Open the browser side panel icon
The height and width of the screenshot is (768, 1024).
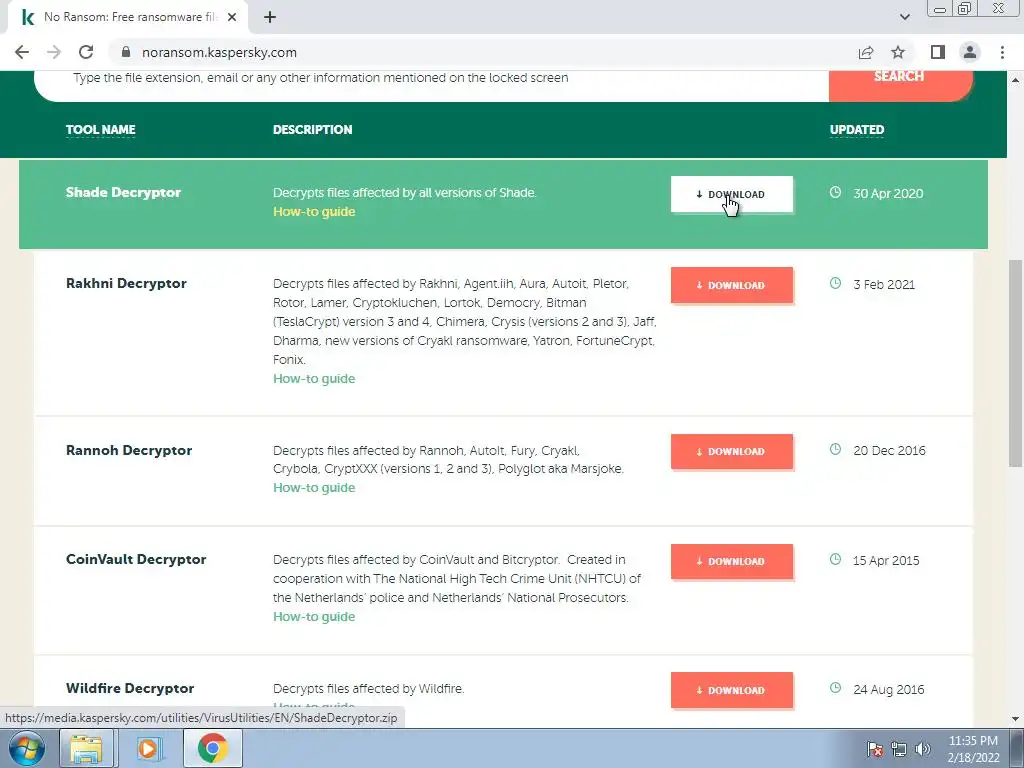[938, 52]
